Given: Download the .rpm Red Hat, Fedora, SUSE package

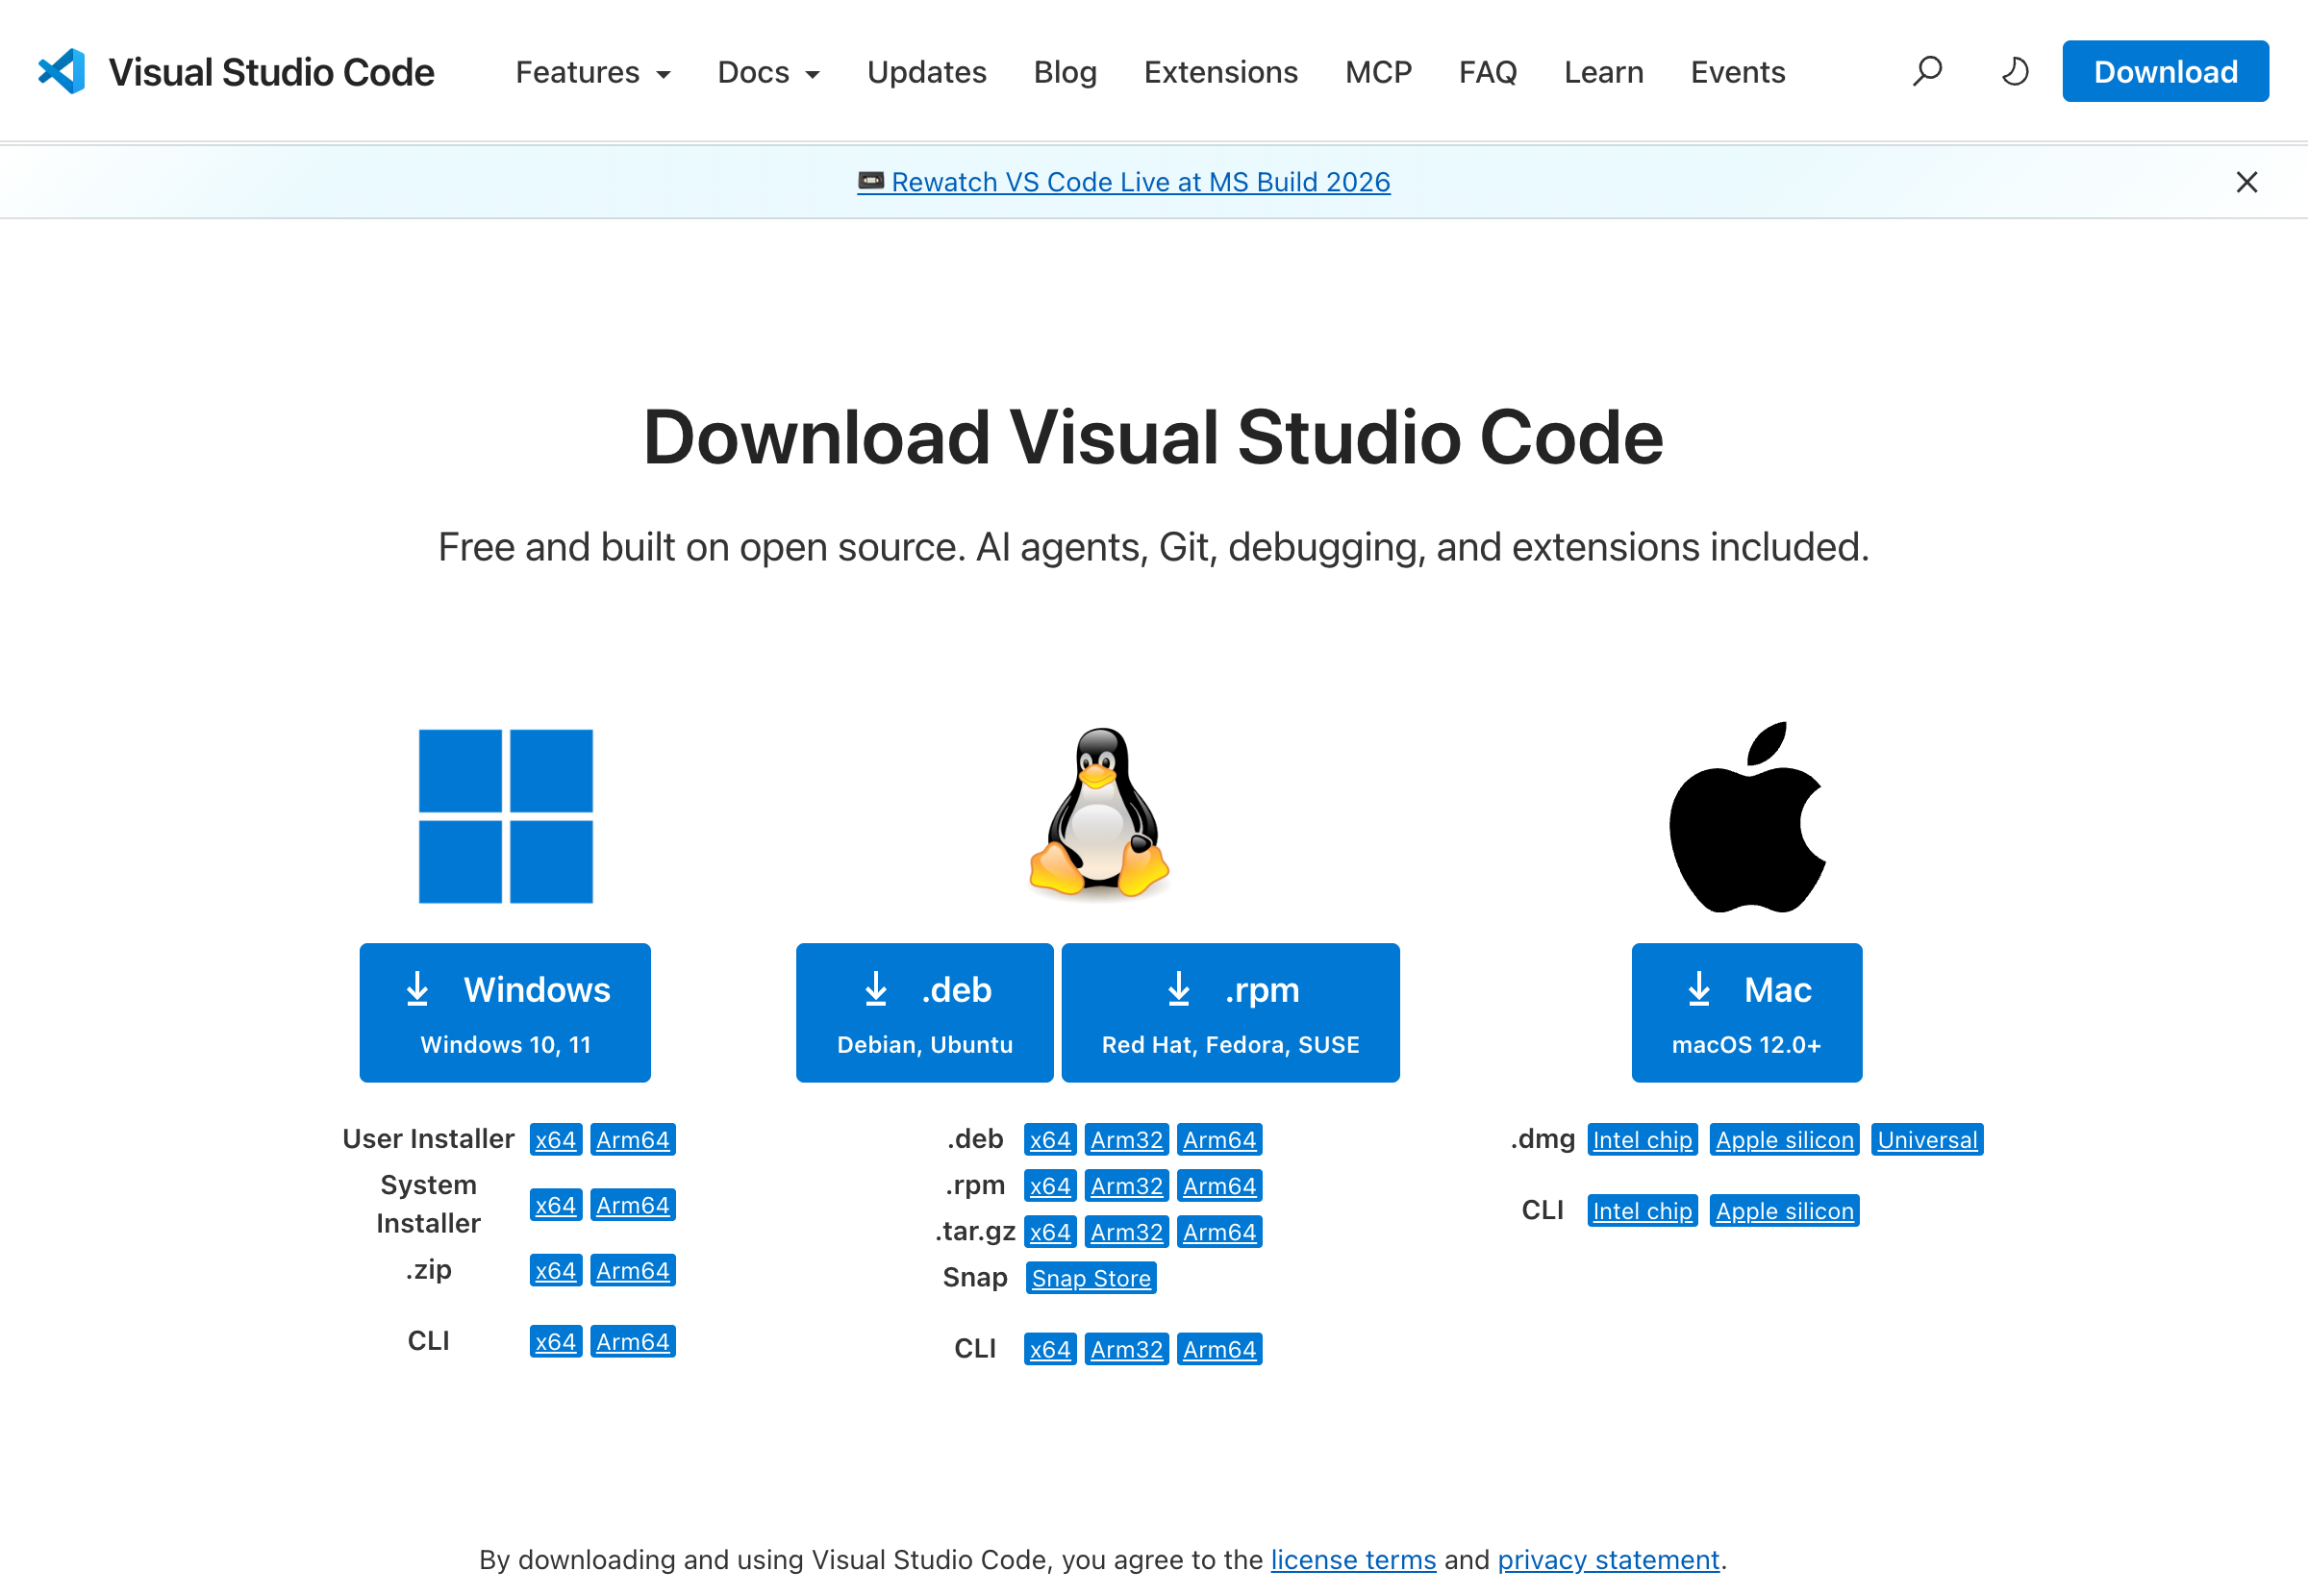Looking at the screenshot, I should 1230,1012.
